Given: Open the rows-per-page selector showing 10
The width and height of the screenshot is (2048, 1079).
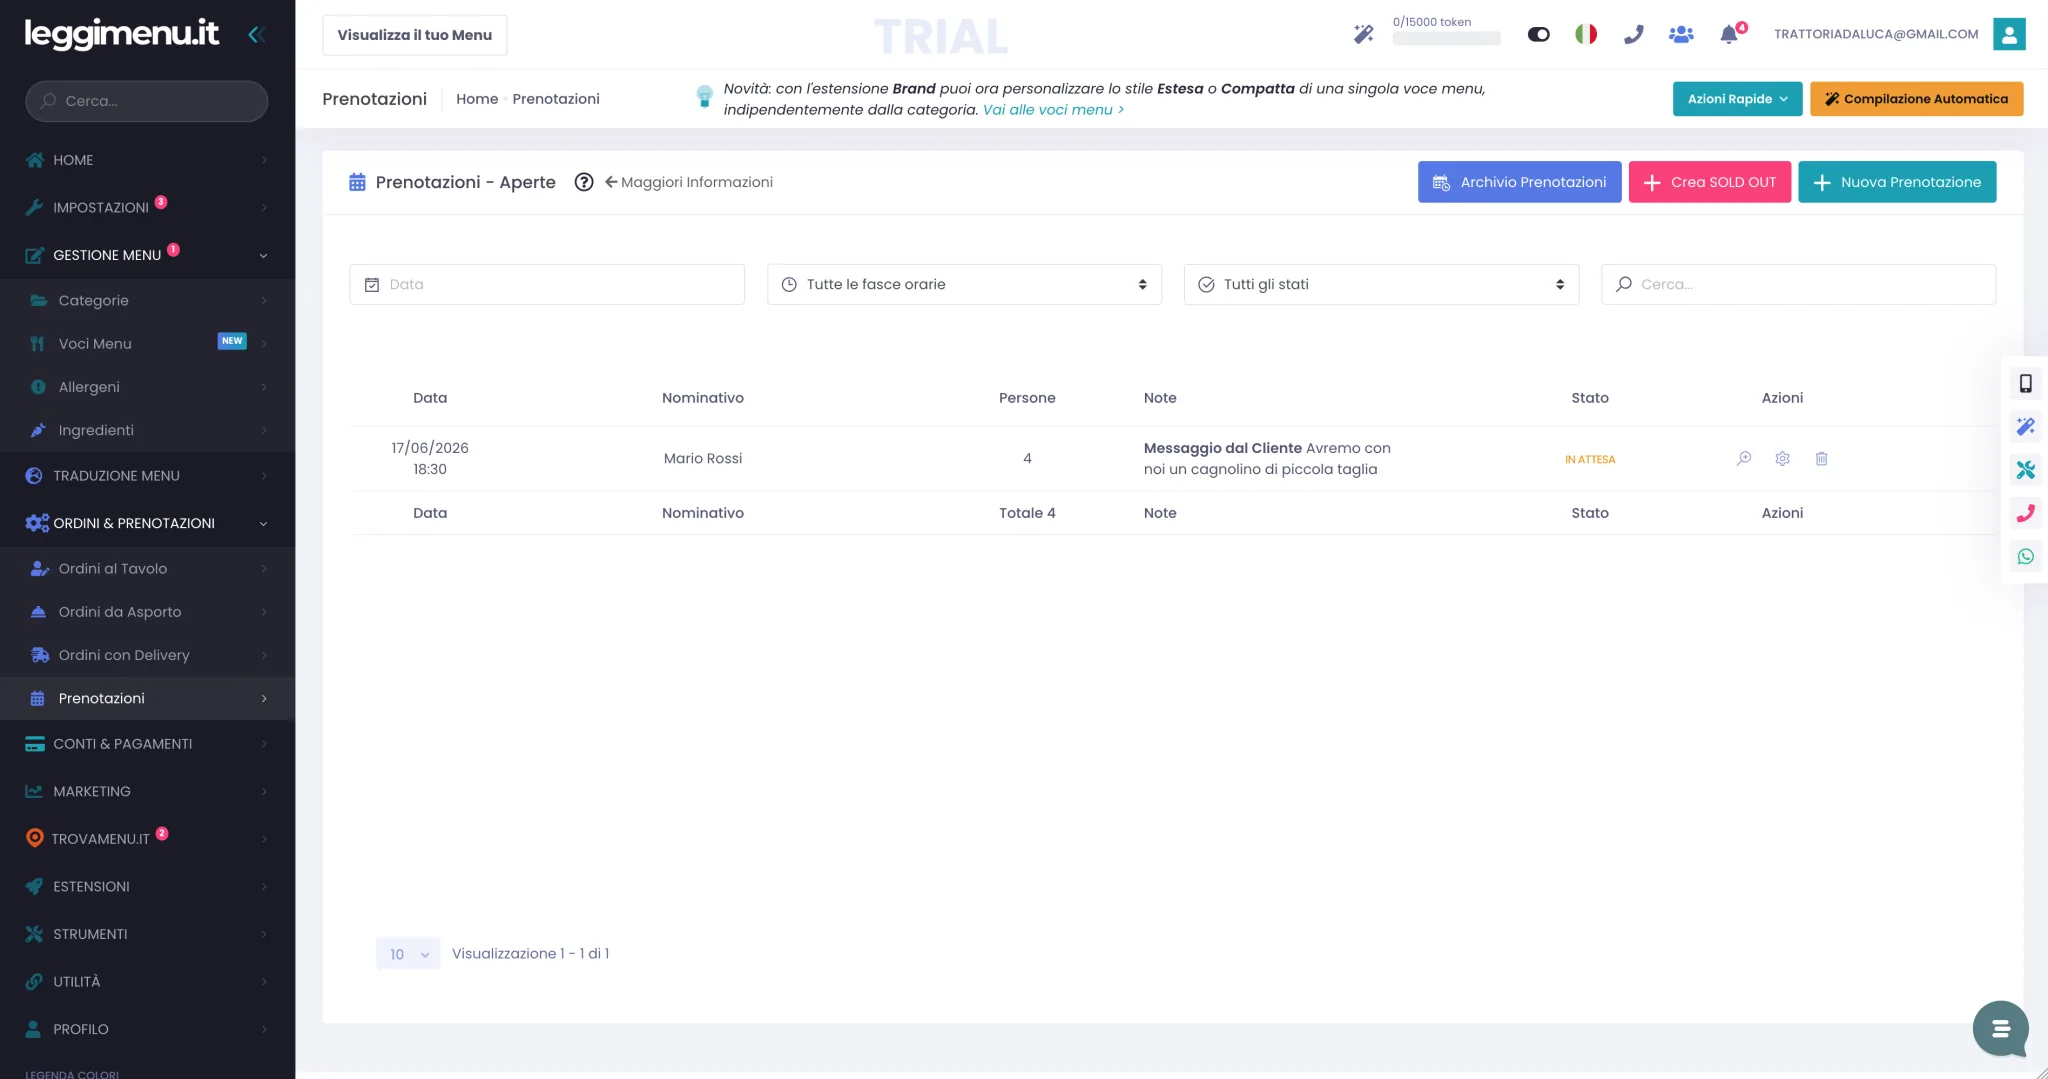Looking at the screenshot, I should pyautogui.click(x=408, y=954).
